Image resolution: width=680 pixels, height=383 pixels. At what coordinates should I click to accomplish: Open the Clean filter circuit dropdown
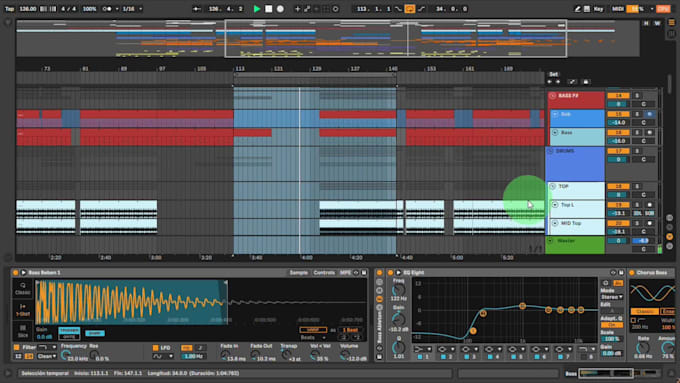click(47, 356)
